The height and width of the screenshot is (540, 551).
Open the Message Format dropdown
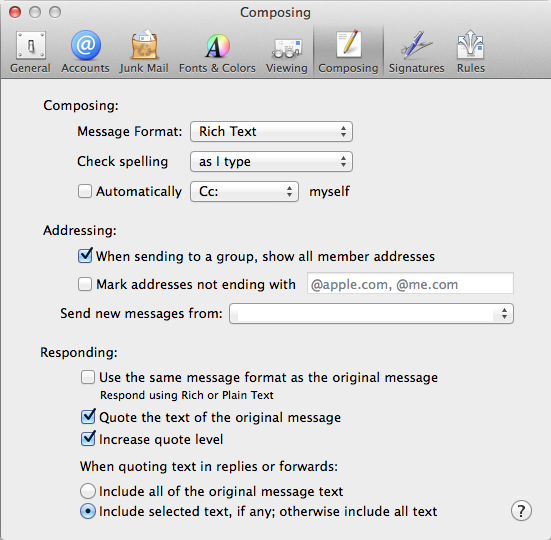click(x=271, y=132)
